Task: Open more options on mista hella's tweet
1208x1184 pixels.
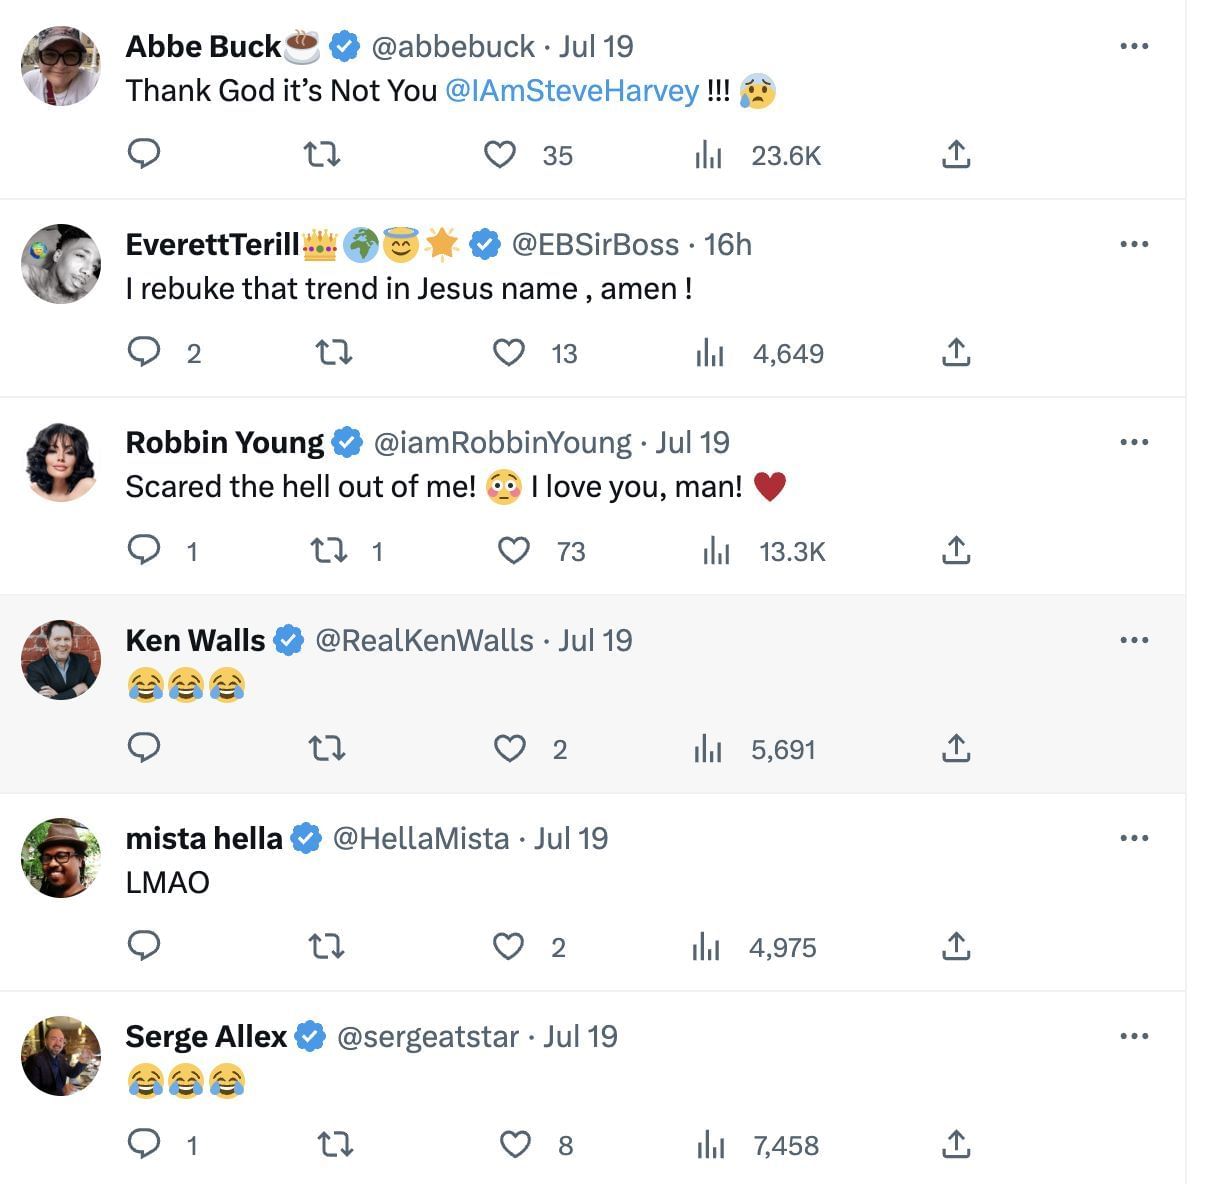Action: (1134, 838)
